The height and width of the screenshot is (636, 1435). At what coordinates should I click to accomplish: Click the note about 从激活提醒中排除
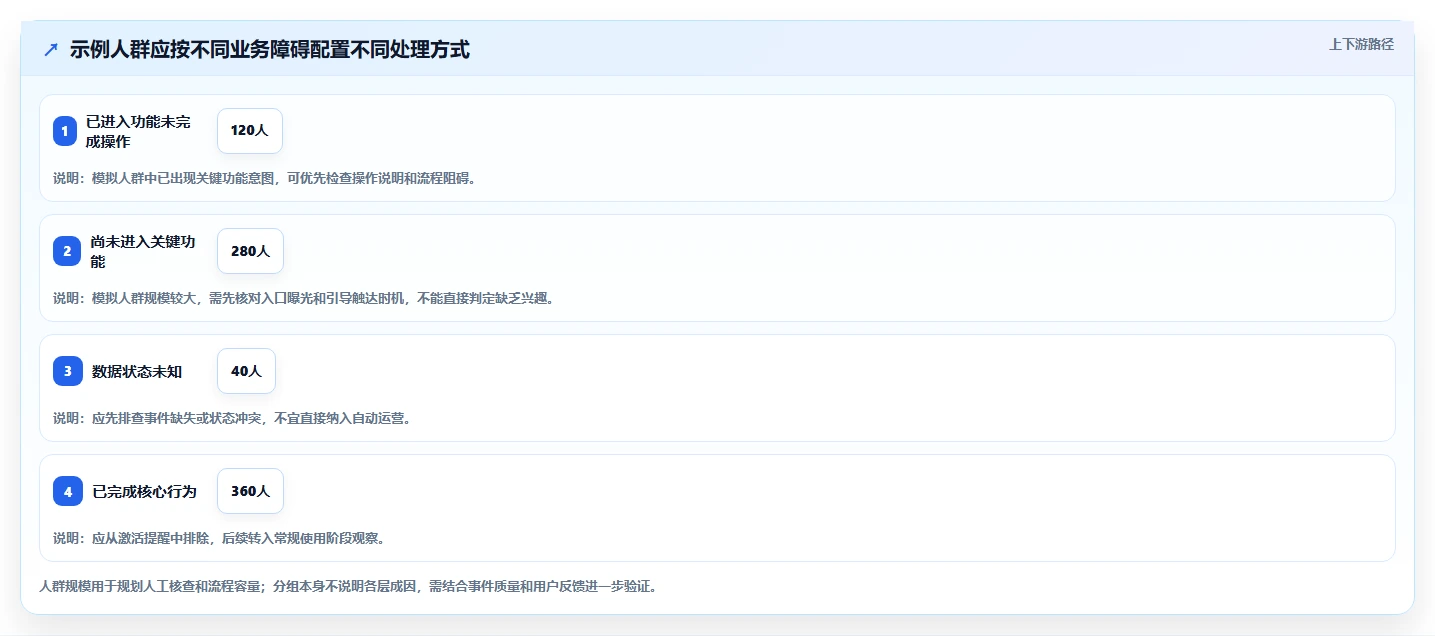pyautogui.click(x=219, y=538)
